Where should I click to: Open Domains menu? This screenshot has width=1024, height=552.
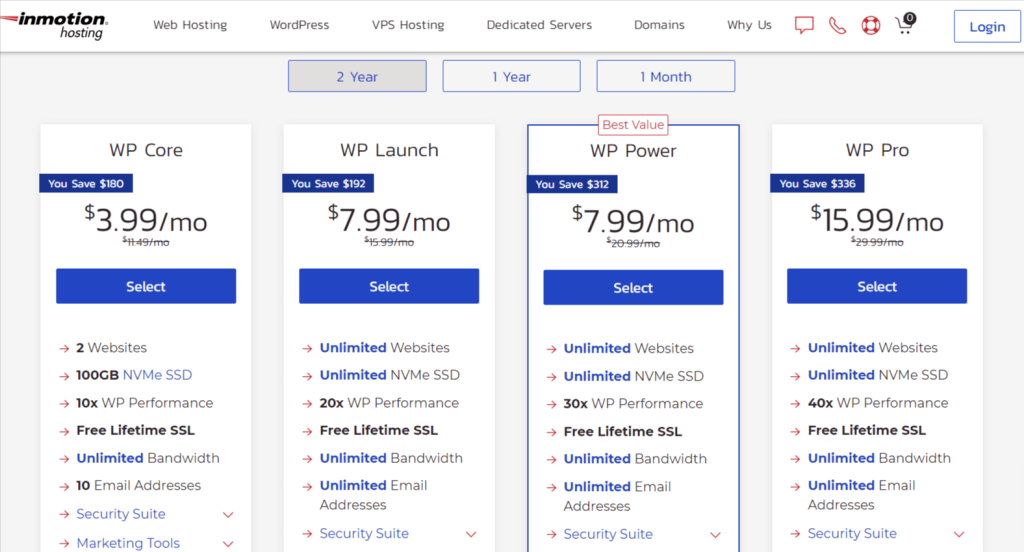click(x=659, y=25)
